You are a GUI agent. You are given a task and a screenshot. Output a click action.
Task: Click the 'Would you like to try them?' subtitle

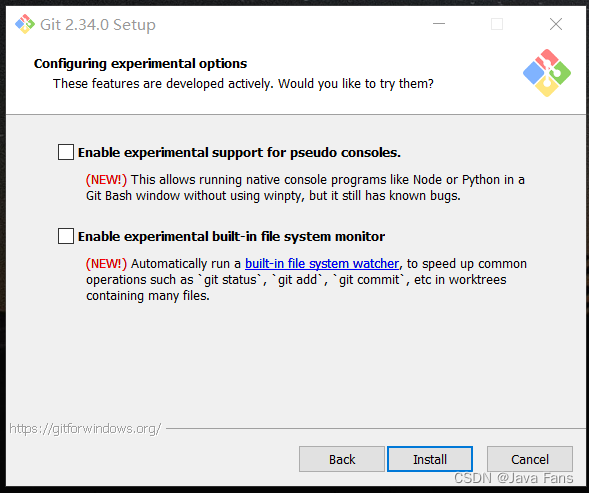point(356,83)
